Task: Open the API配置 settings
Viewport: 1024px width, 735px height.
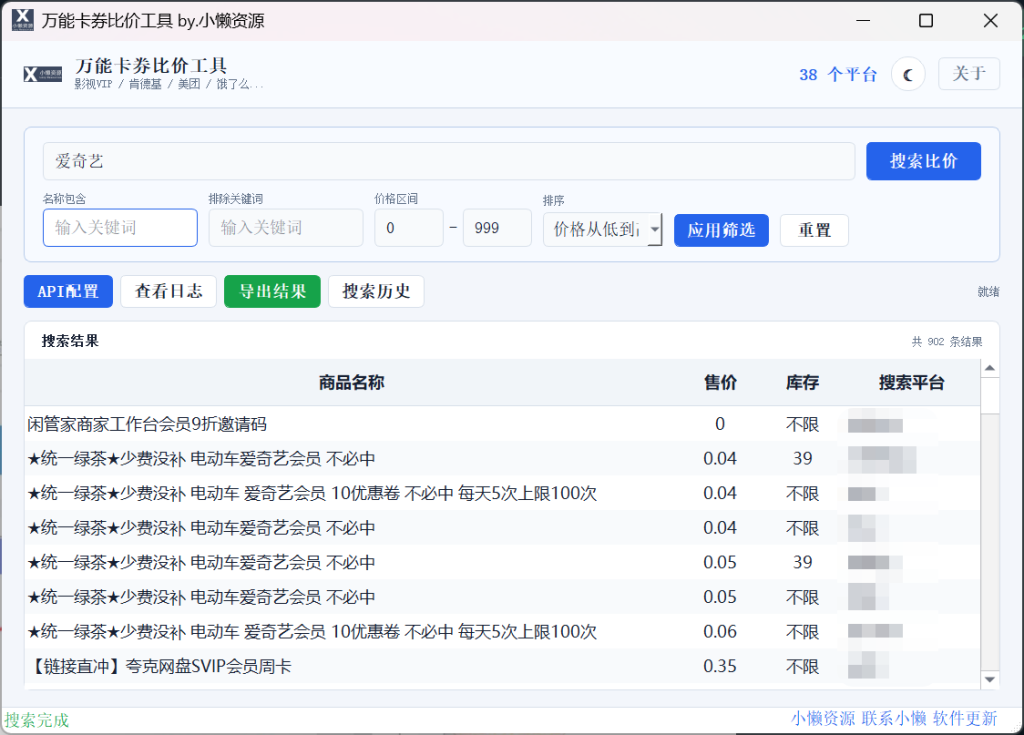Action: click(68, 291)
